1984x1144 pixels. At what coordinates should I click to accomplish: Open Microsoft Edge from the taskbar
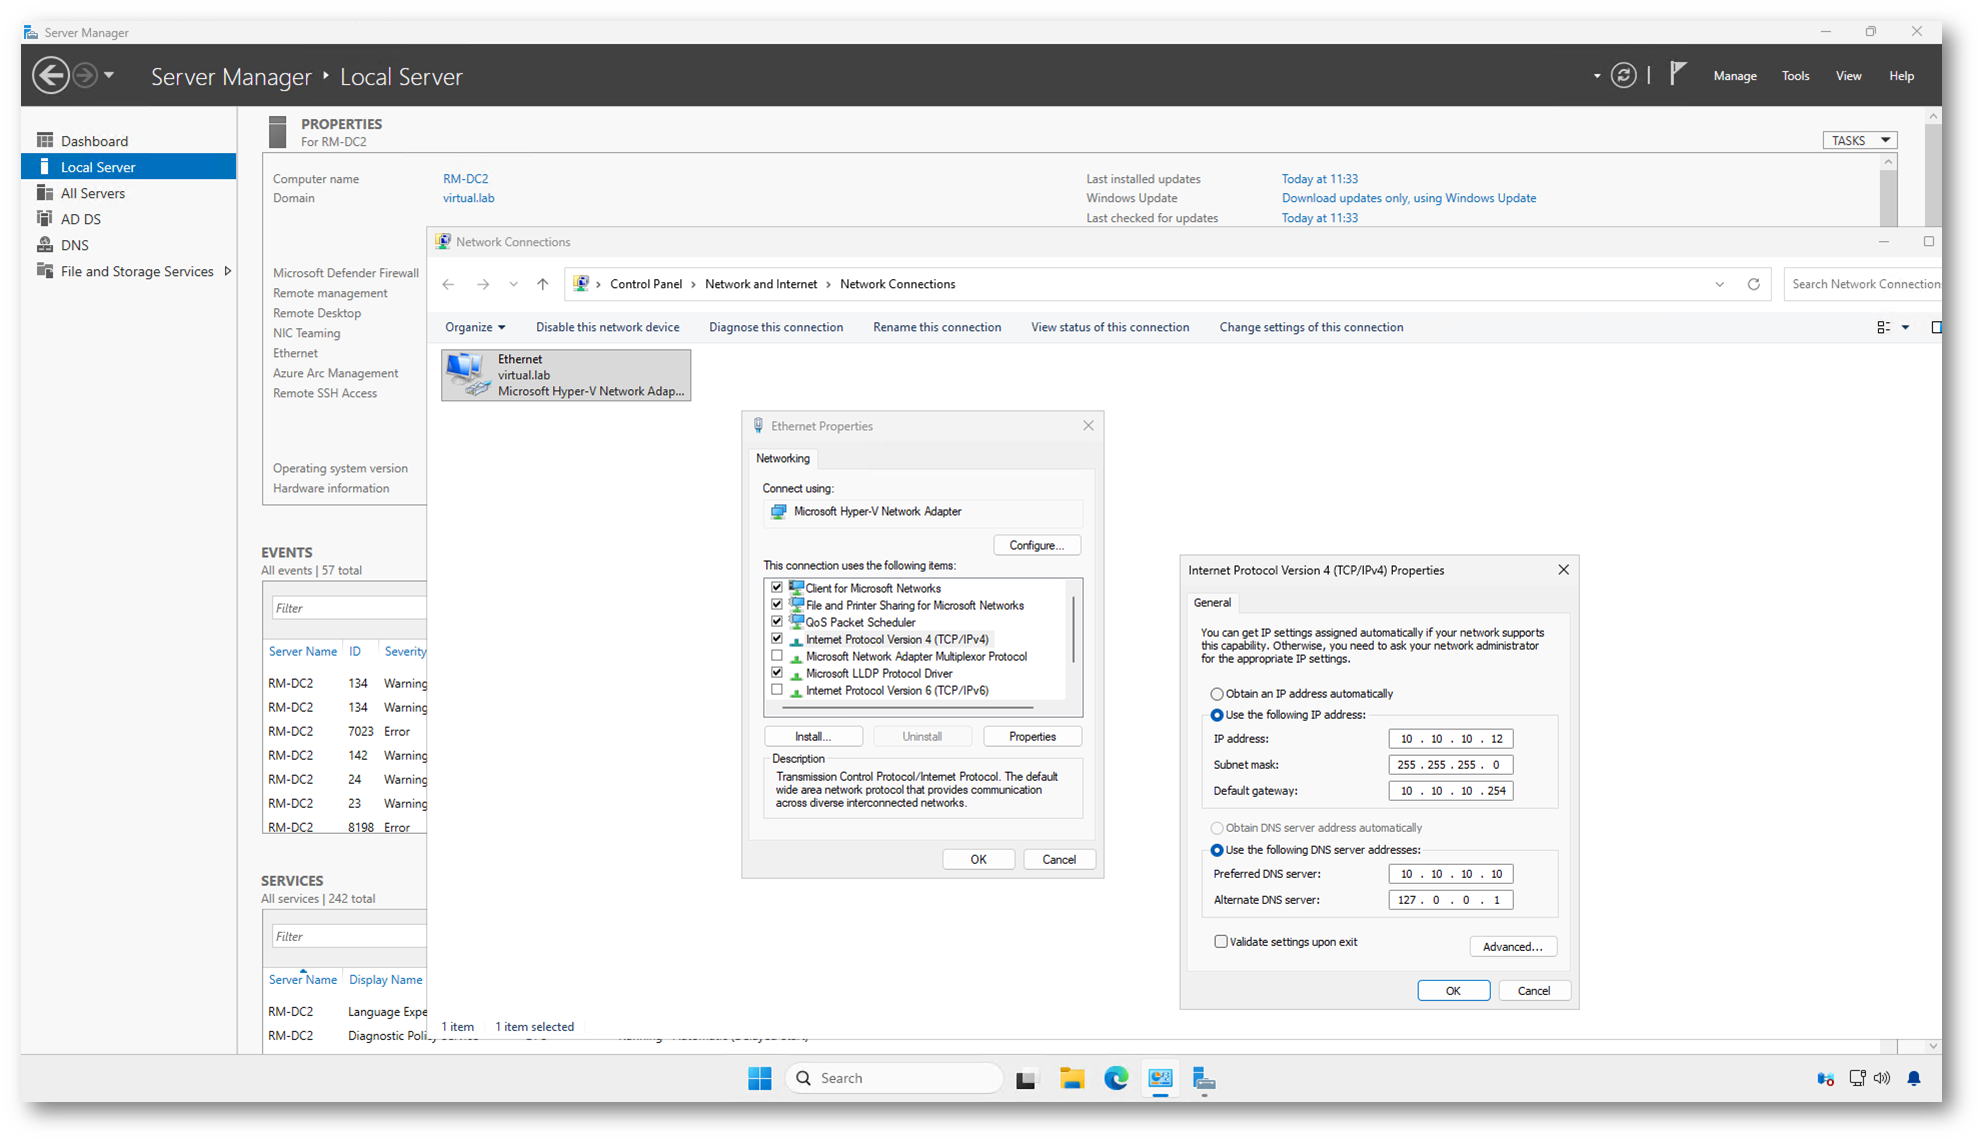coord(1116,1078)
